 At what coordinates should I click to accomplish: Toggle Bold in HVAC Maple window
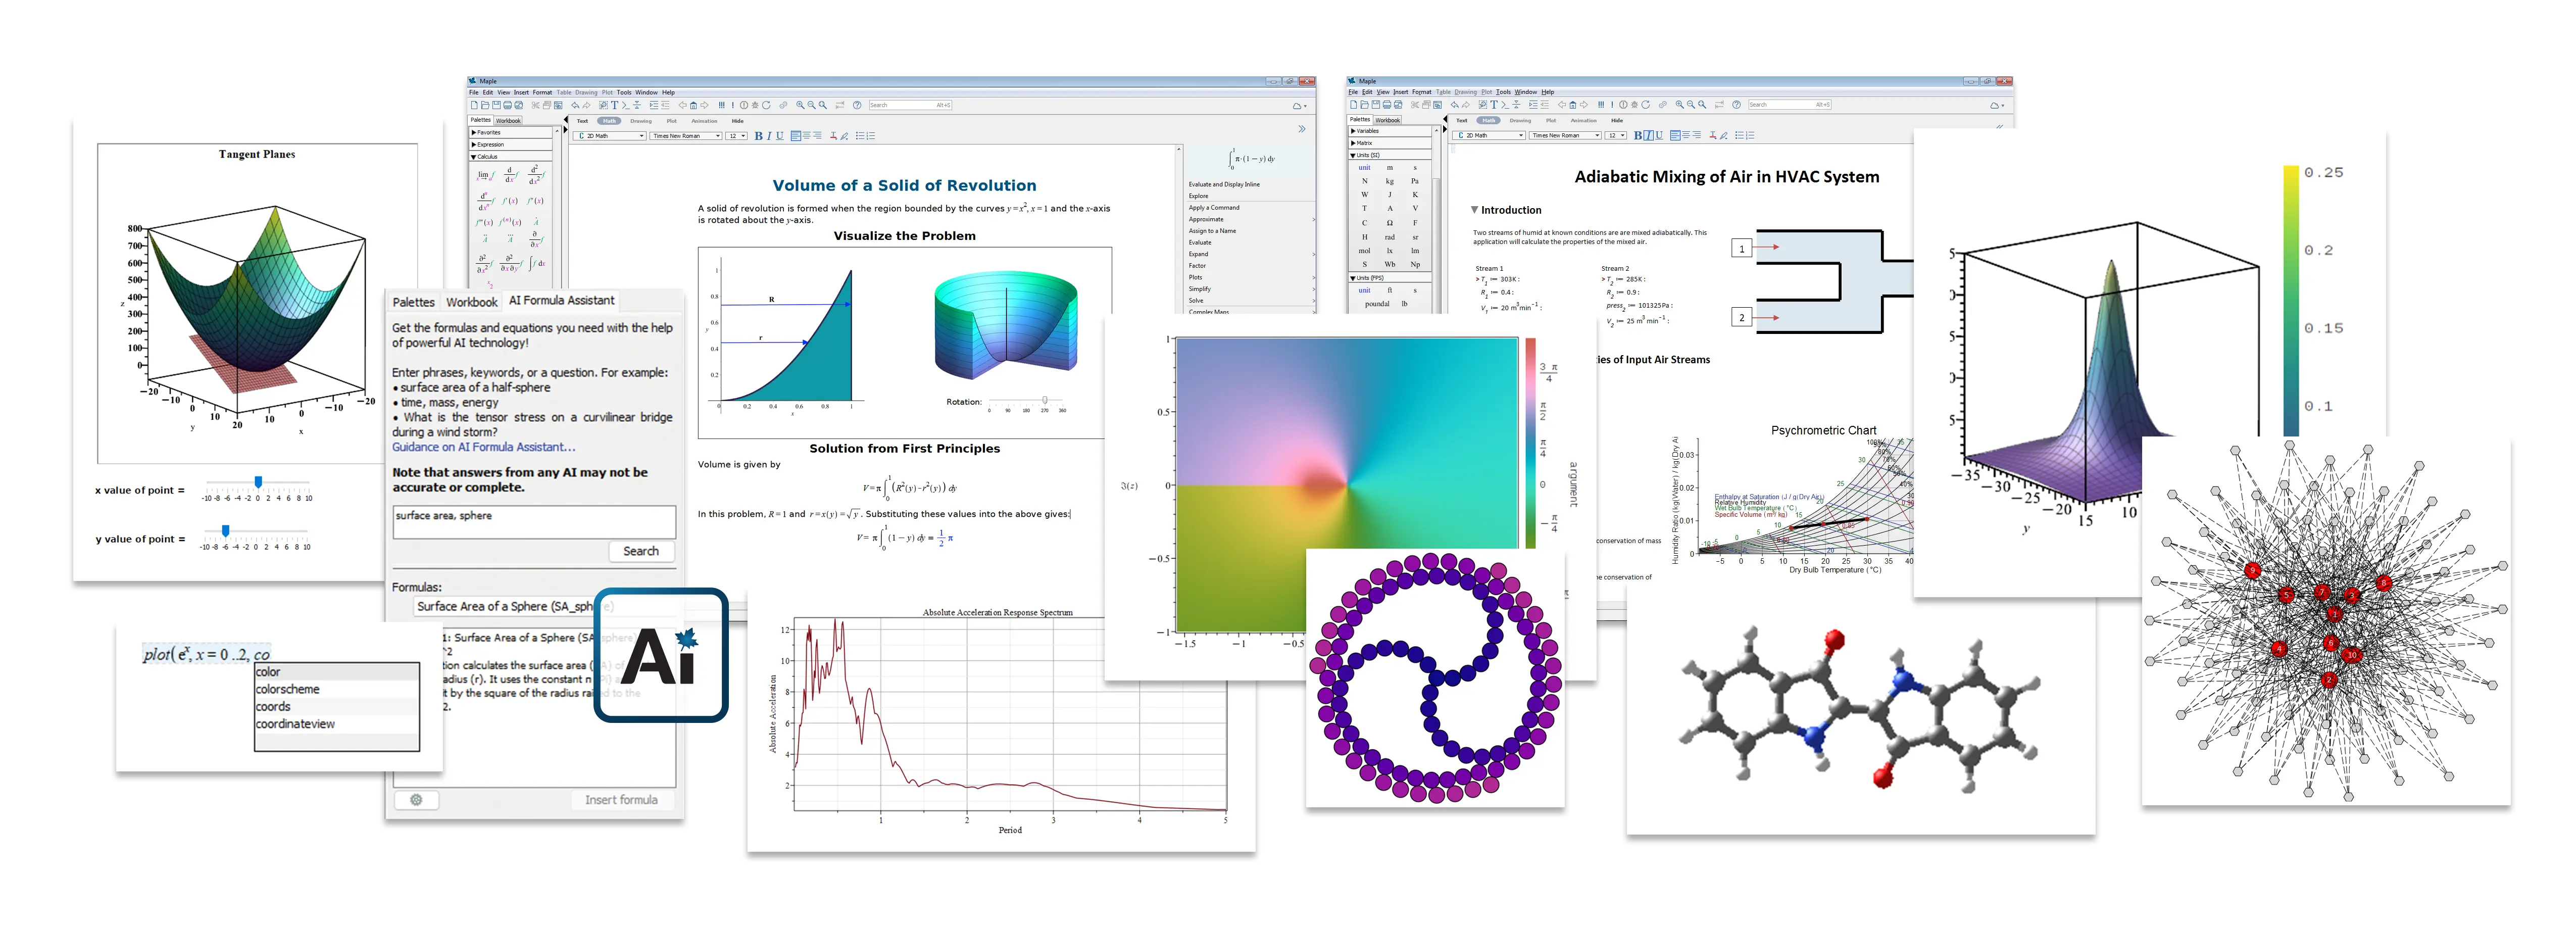(1638, 135)
